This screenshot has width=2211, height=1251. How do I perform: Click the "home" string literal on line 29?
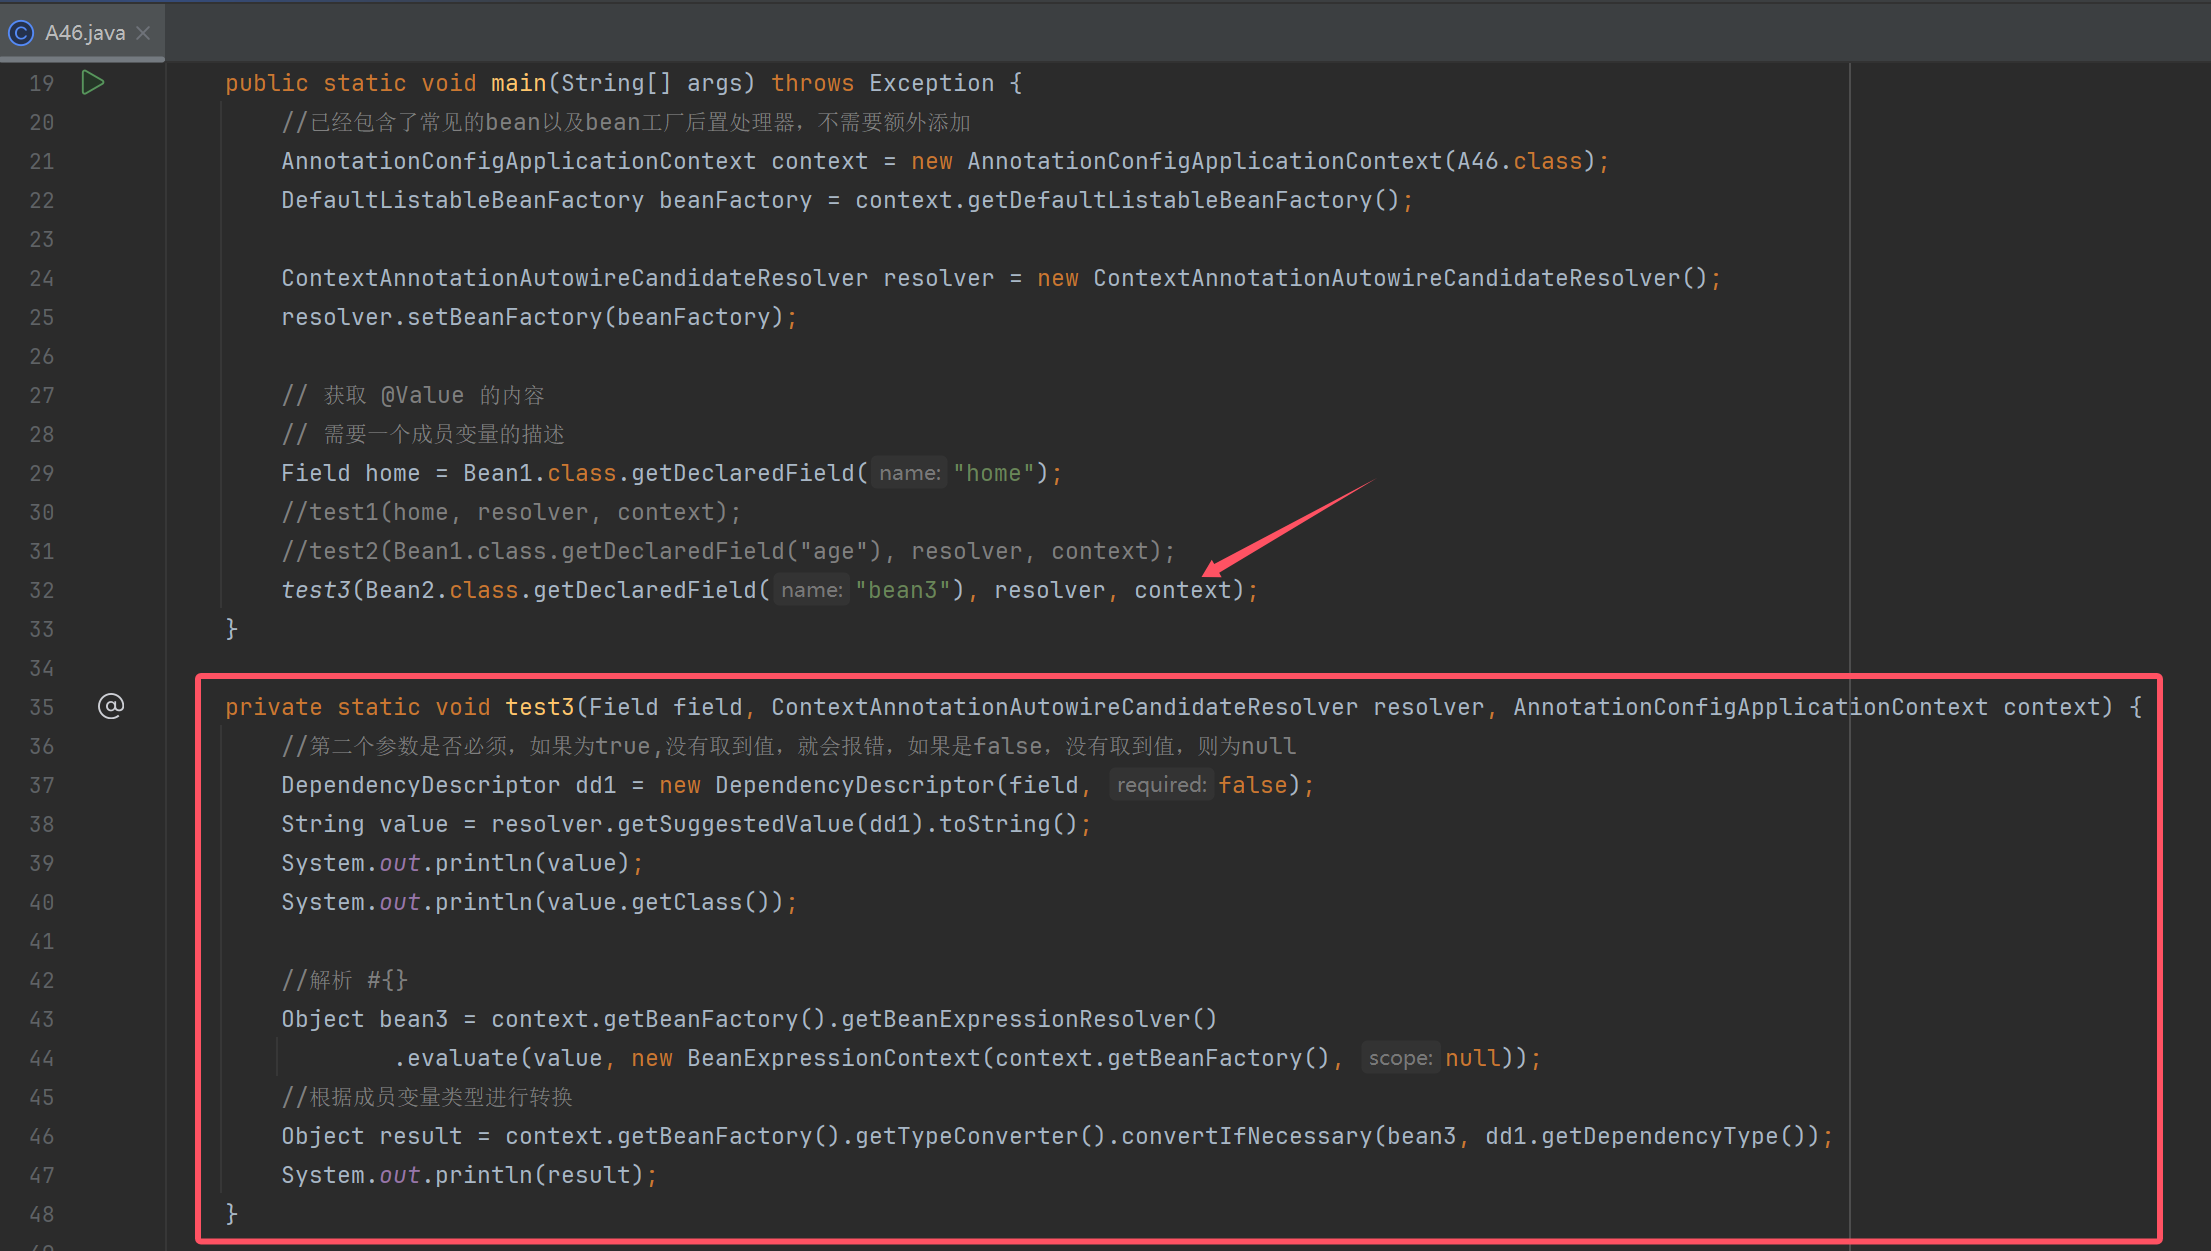click(993, 473)
